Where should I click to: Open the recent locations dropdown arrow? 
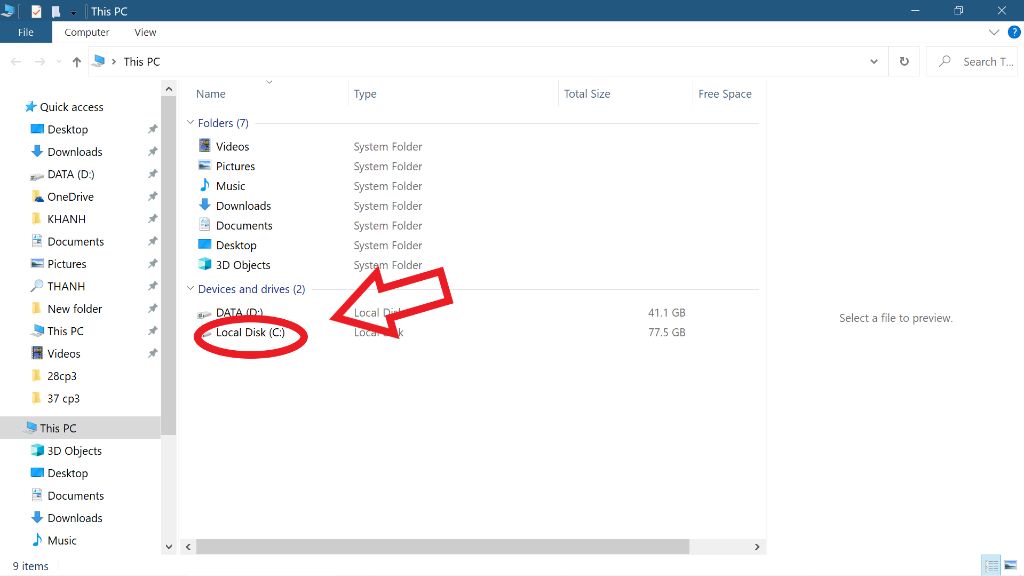click(58, 61)
